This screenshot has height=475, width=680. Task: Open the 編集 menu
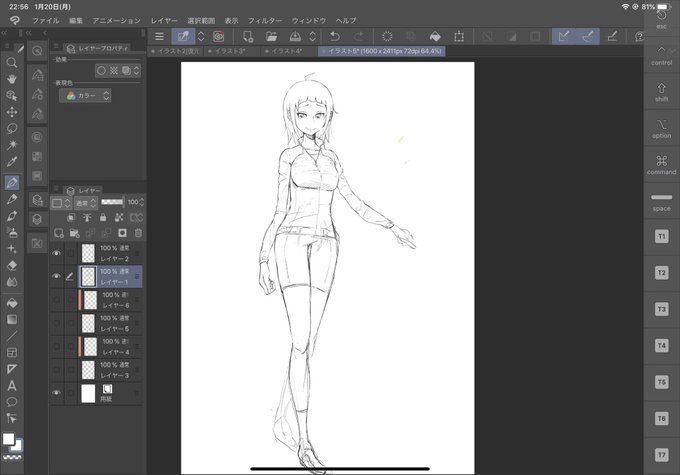[76, 20]
